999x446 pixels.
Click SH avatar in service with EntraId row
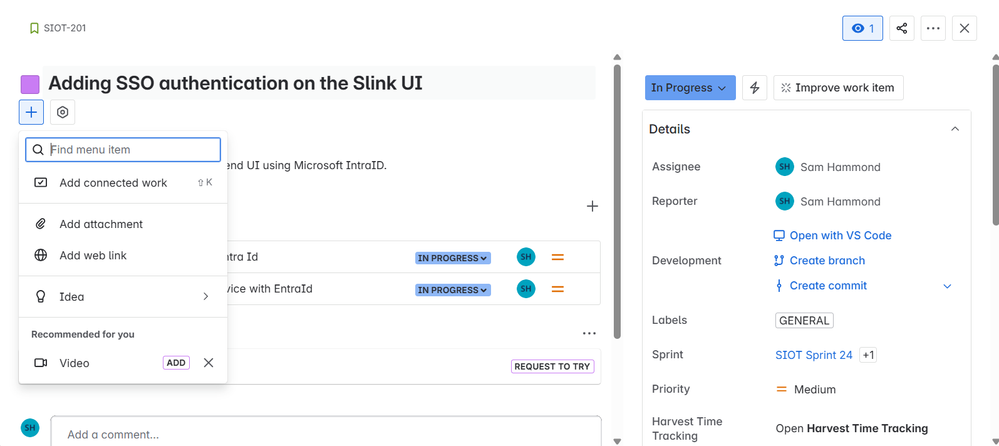(x=526, y=289)
